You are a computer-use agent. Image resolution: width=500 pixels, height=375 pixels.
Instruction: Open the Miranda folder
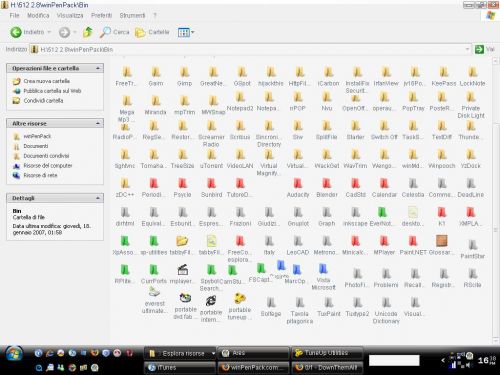155,105
